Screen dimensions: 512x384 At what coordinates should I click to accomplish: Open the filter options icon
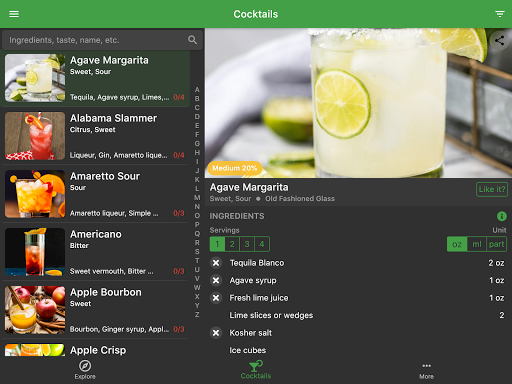click(499, 14)
